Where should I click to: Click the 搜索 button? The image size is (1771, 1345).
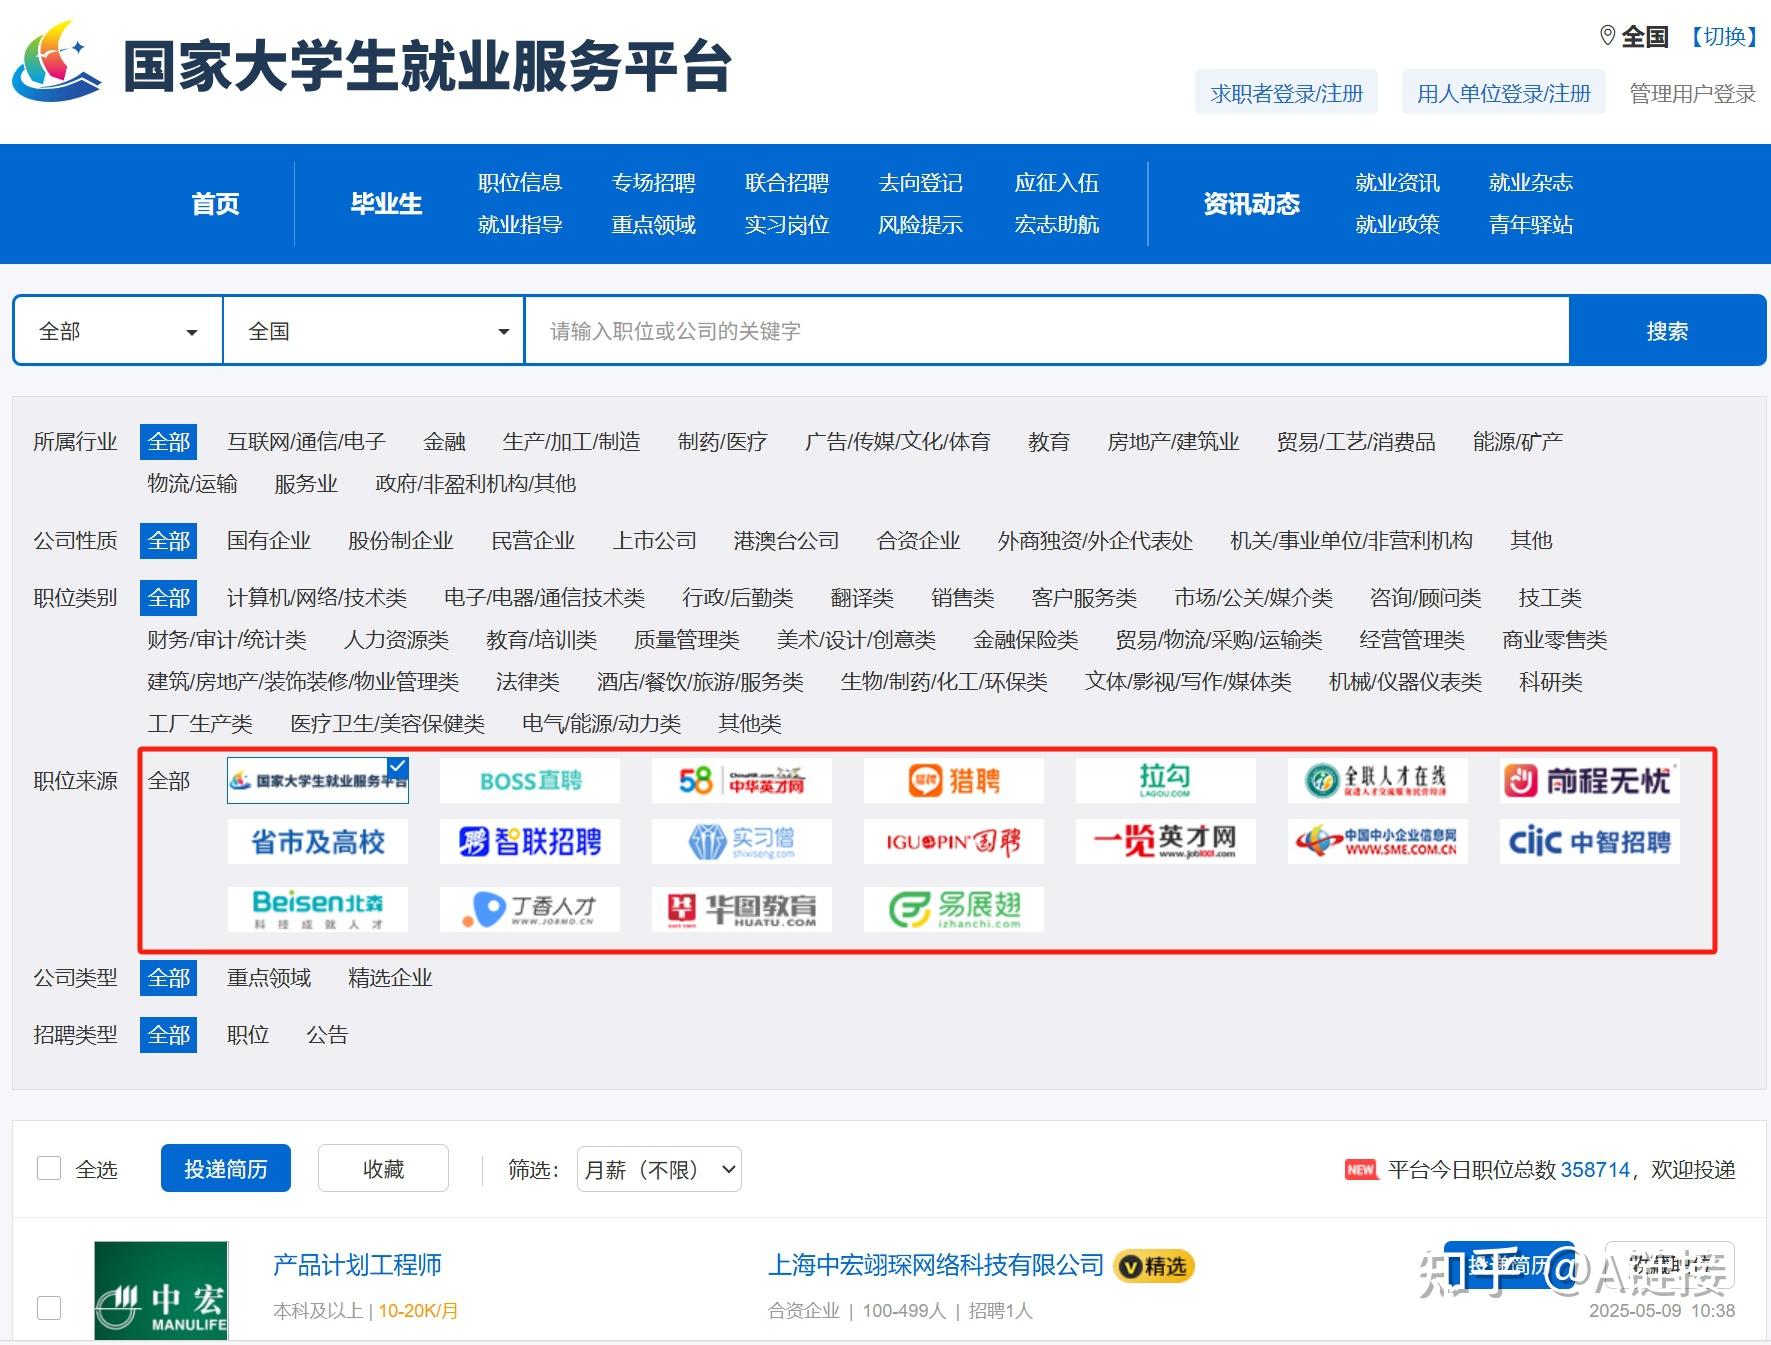pos(1667,331)
